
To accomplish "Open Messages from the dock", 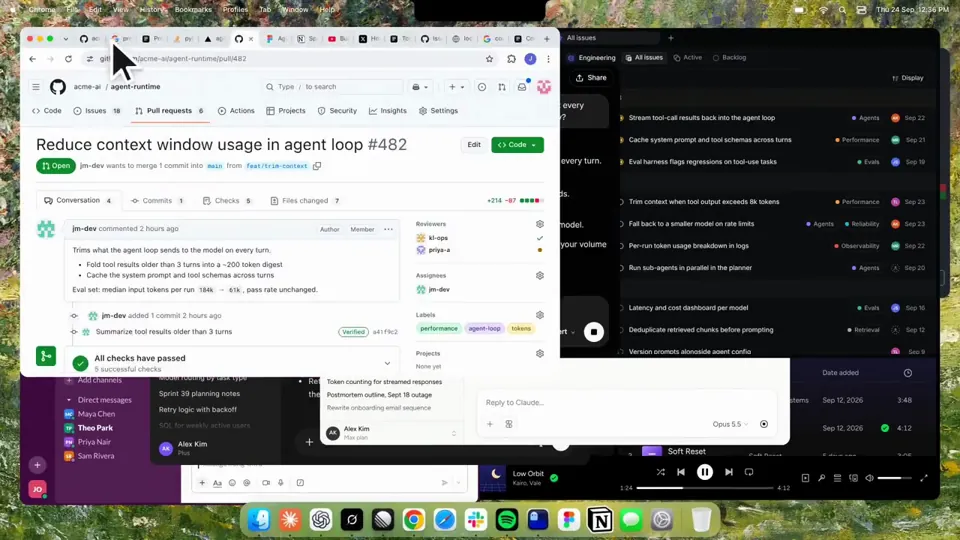I will 631,520.
